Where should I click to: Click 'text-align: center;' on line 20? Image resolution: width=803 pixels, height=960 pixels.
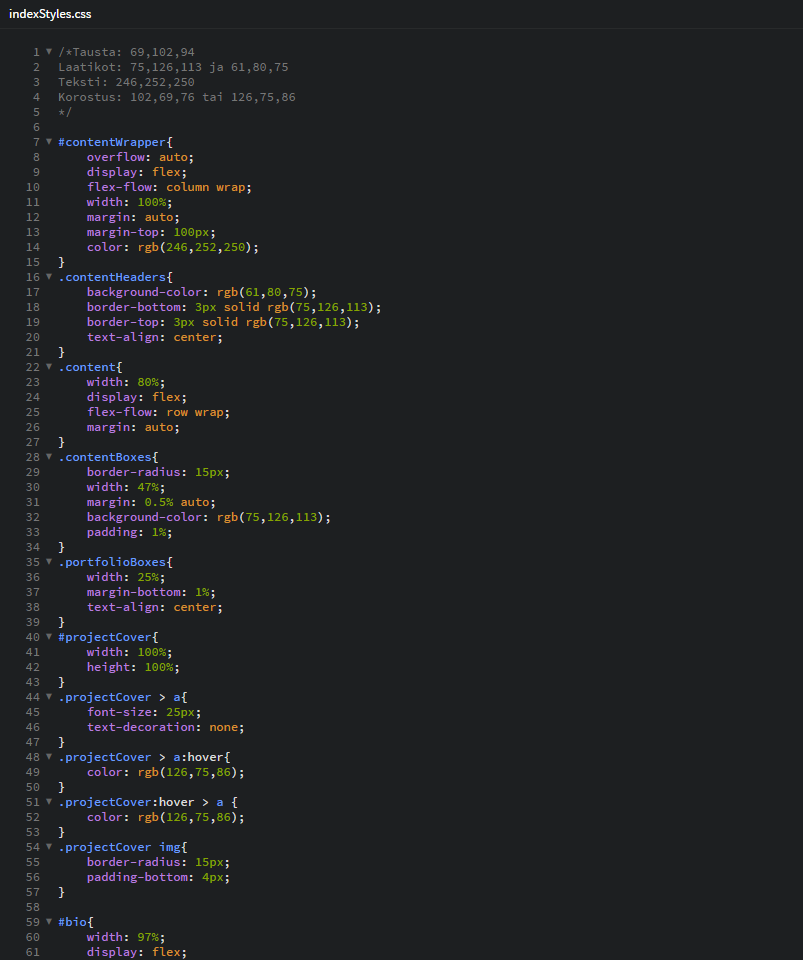[x=155, y=337]
